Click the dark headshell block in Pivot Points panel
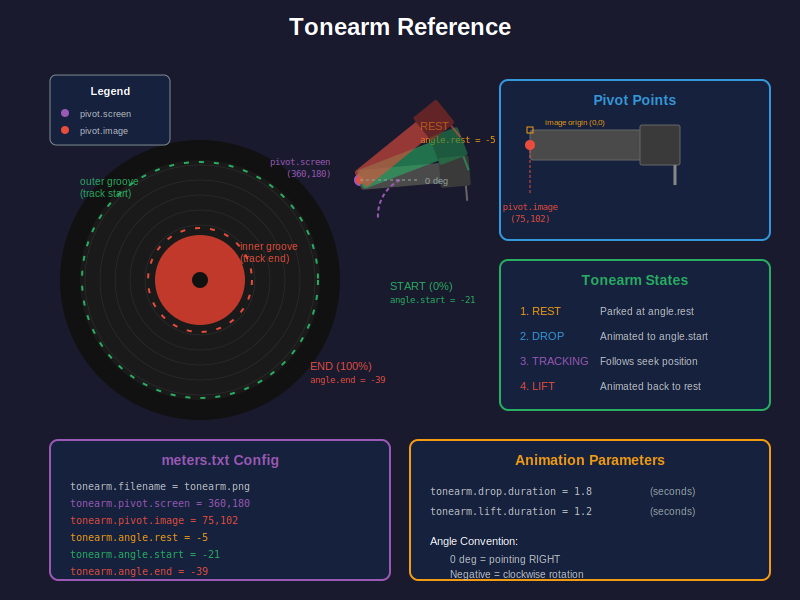This screenshot has width=800, height=600. coord(660,145)
